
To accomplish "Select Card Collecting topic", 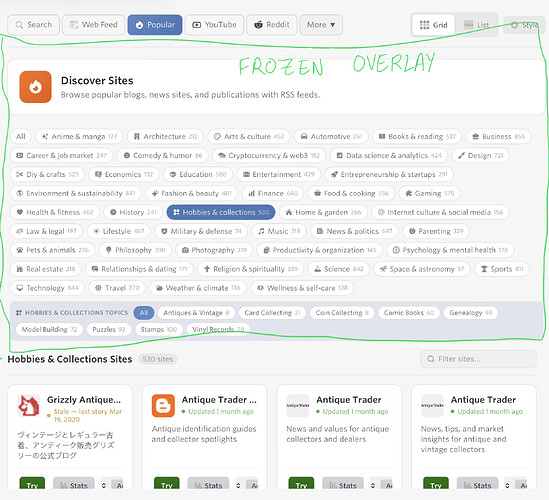I will tap(272, 313).
